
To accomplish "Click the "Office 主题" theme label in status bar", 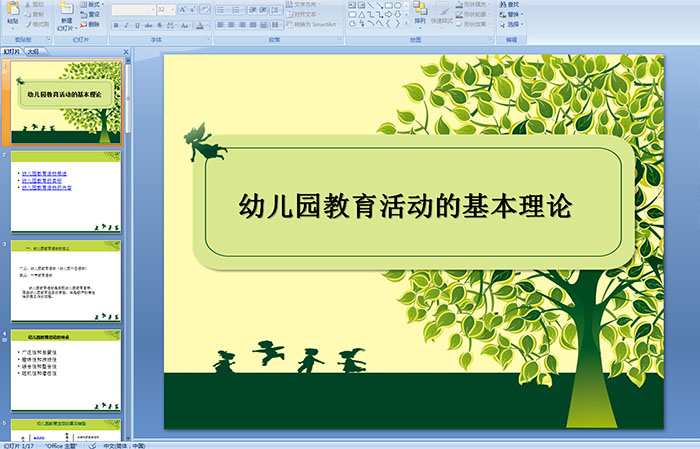I will point(62,445).
